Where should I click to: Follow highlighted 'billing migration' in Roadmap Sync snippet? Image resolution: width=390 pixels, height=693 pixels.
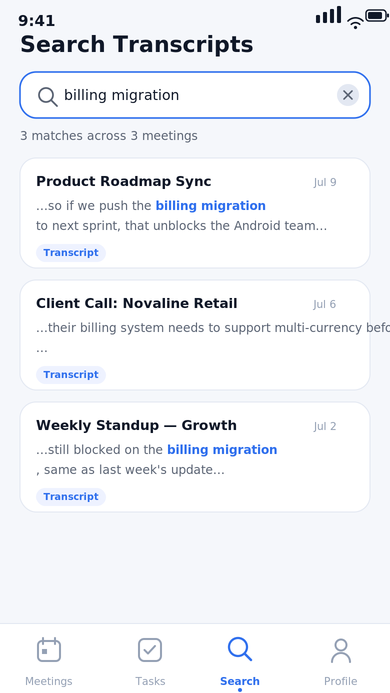(210, 206)
